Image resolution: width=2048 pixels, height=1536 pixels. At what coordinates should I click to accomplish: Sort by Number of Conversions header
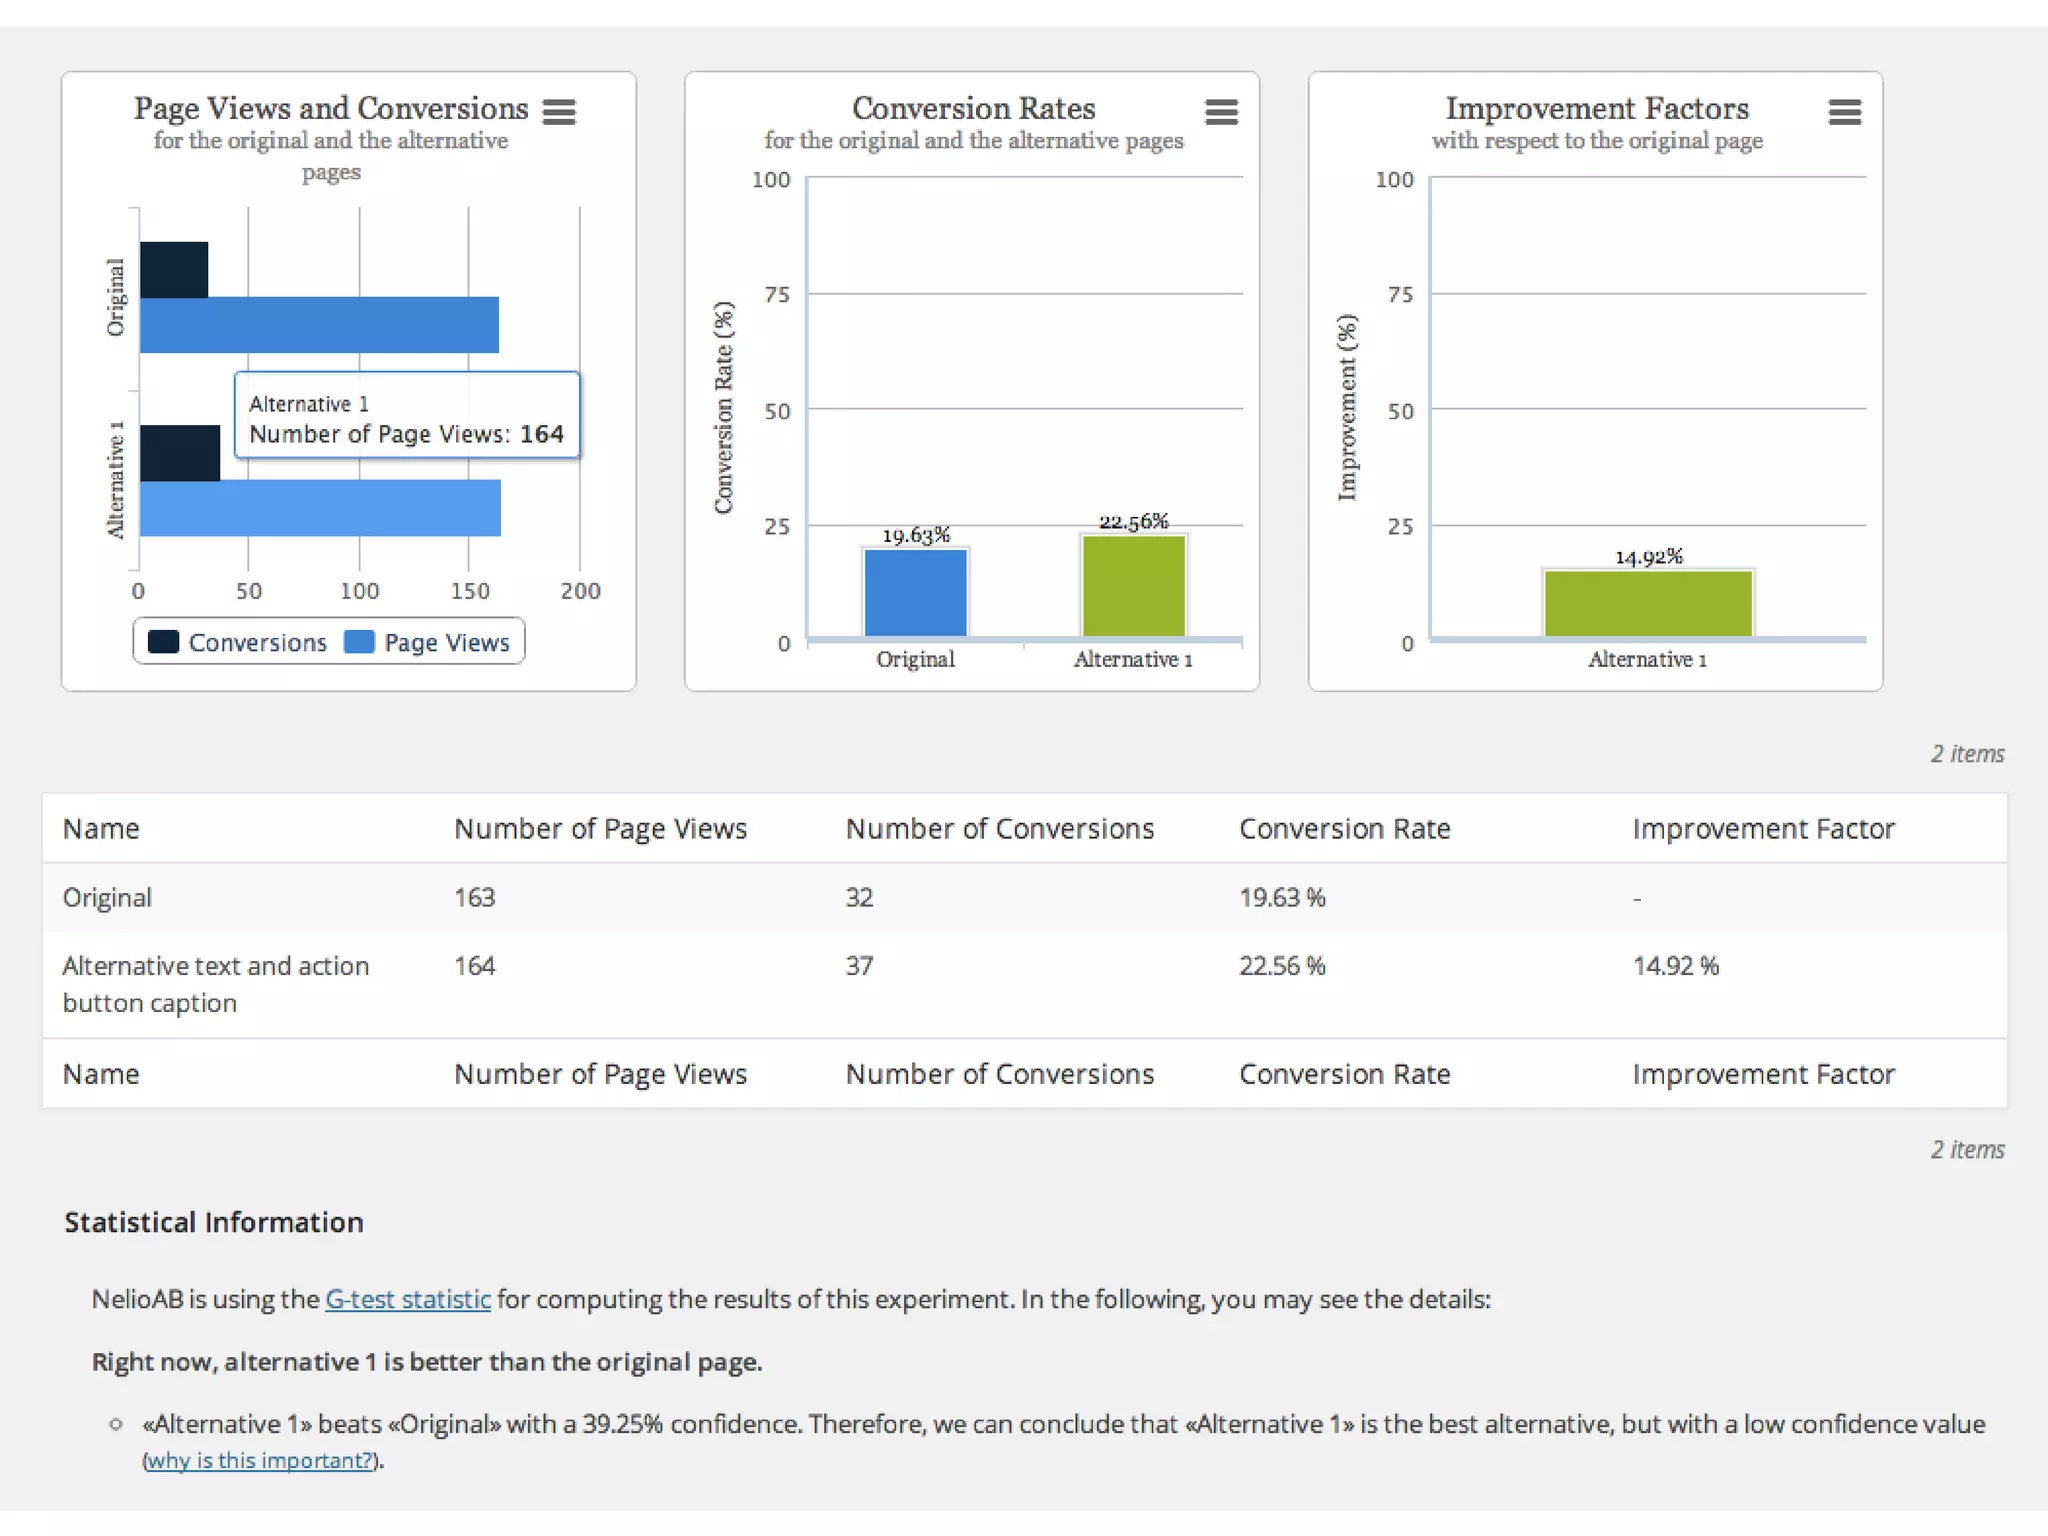[999, 828]
